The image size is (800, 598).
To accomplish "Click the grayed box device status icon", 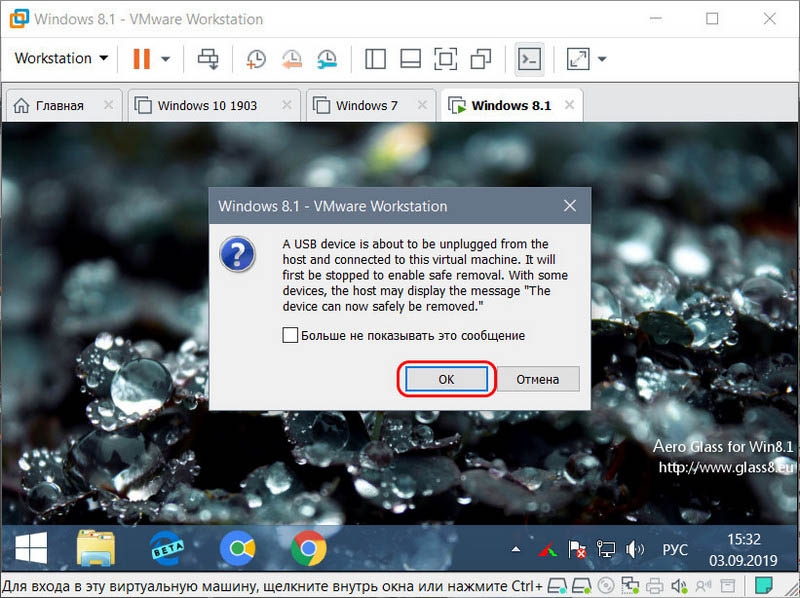I will (728, 586).
